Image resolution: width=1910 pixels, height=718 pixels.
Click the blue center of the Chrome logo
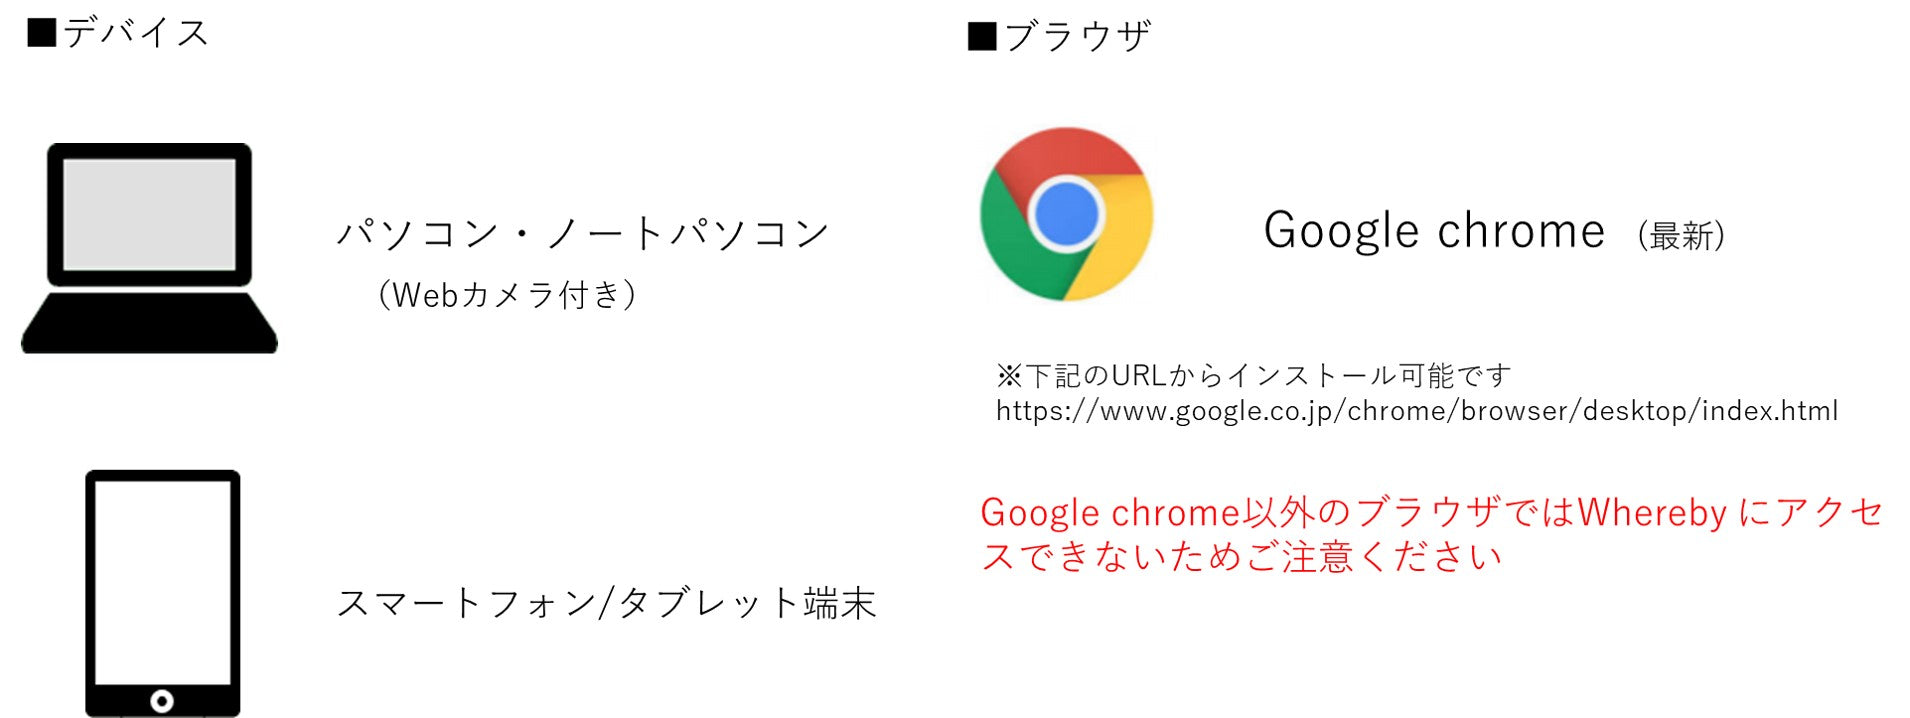click(1066, 214)
